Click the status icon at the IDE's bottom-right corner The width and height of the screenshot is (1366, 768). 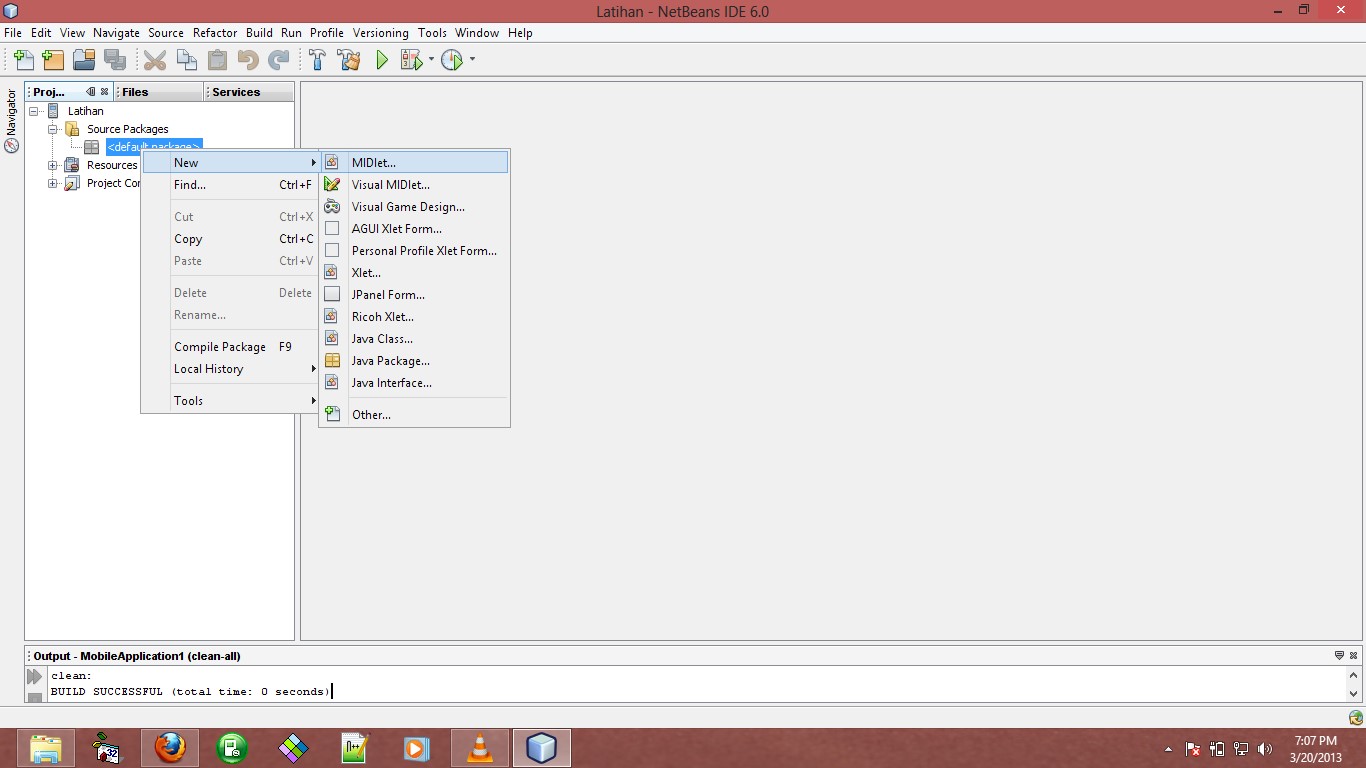point(1355,717)
